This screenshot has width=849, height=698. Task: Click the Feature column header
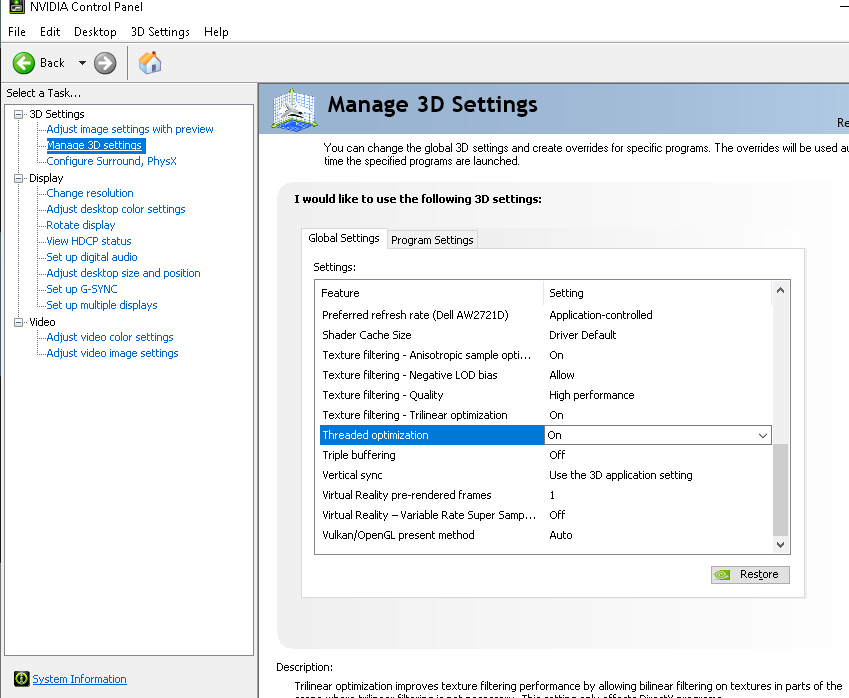pyautogui.click(x=430, y=293)
